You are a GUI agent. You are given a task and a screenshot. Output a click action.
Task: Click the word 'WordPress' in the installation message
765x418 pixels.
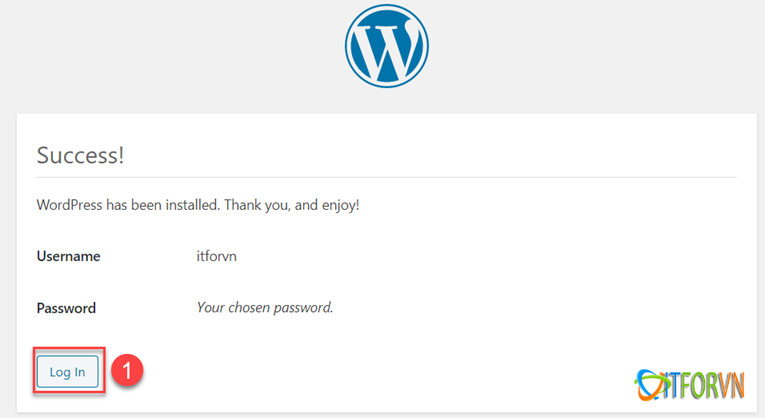[68, 205]
